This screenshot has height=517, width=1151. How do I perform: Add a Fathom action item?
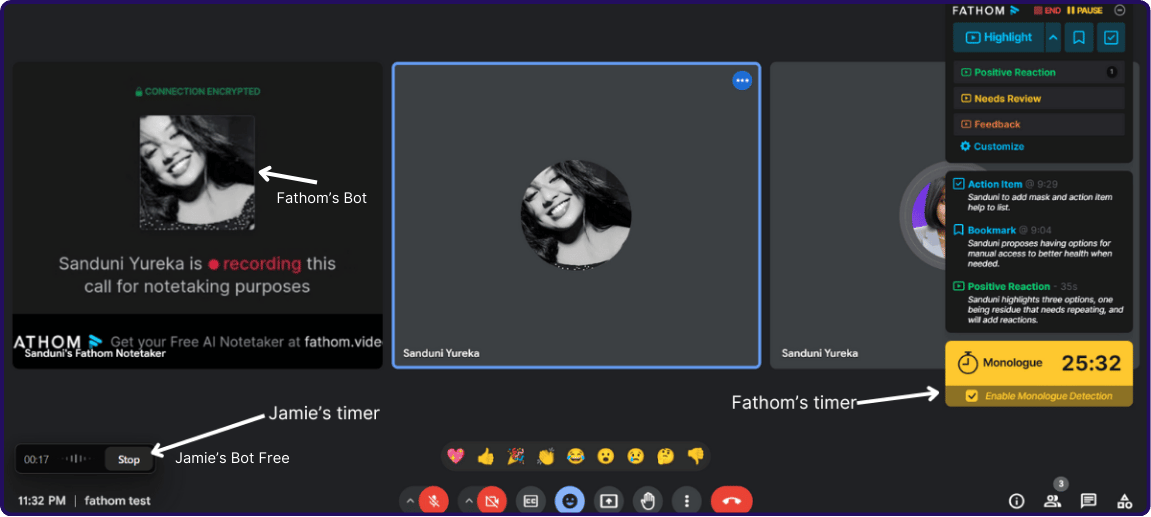point(1111,37)
